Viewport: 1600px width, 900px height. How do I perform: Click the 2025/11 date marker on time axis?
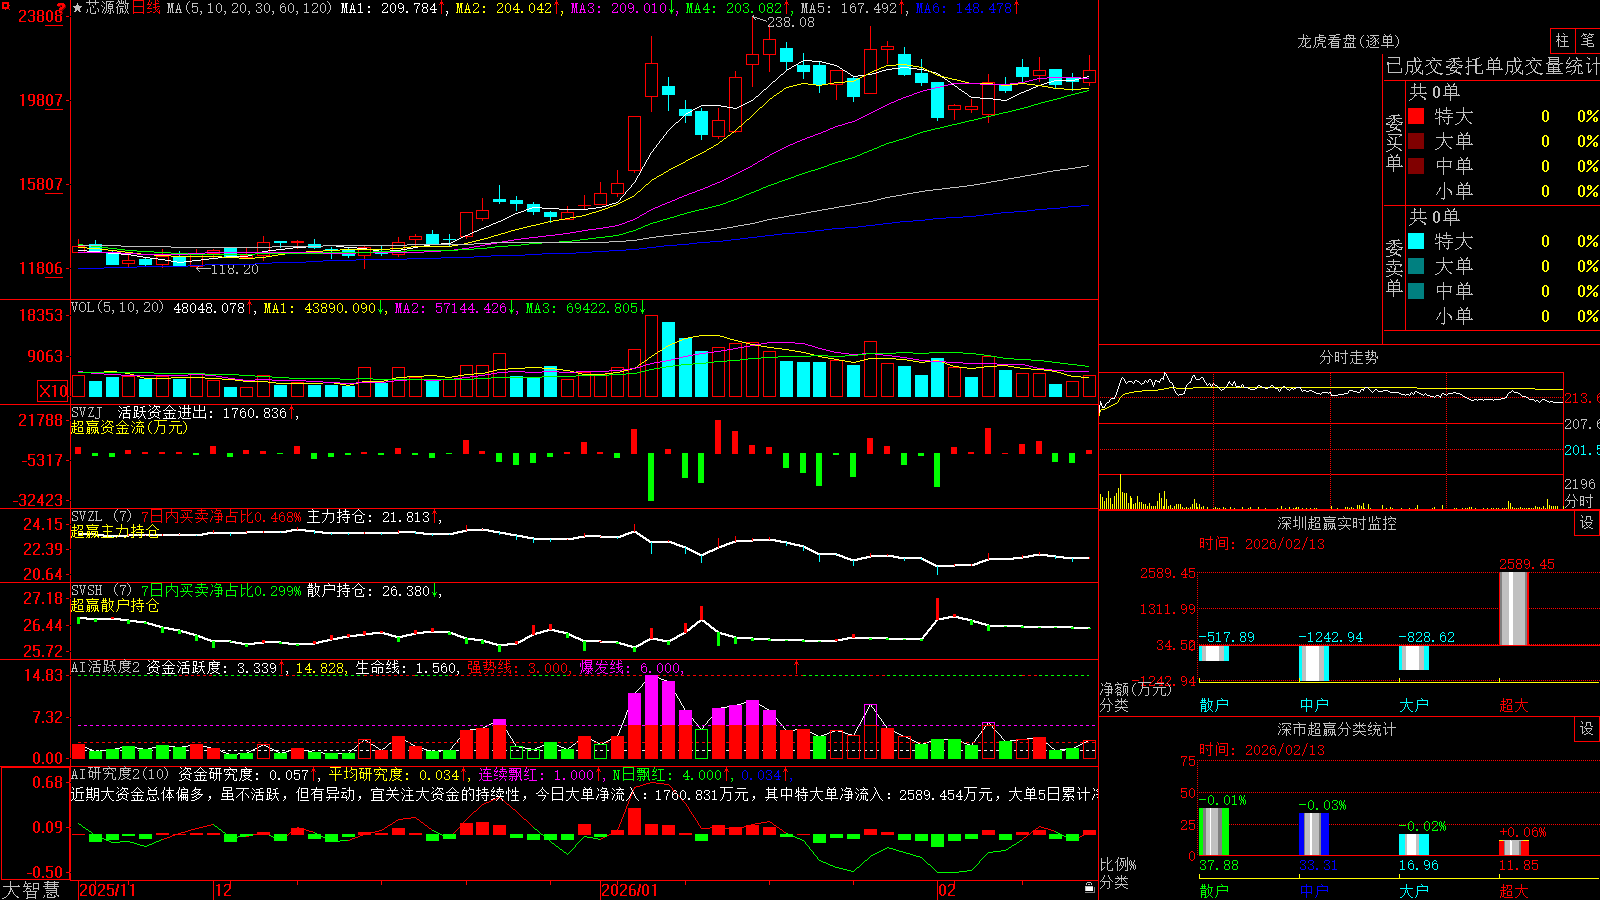(107, 890)
